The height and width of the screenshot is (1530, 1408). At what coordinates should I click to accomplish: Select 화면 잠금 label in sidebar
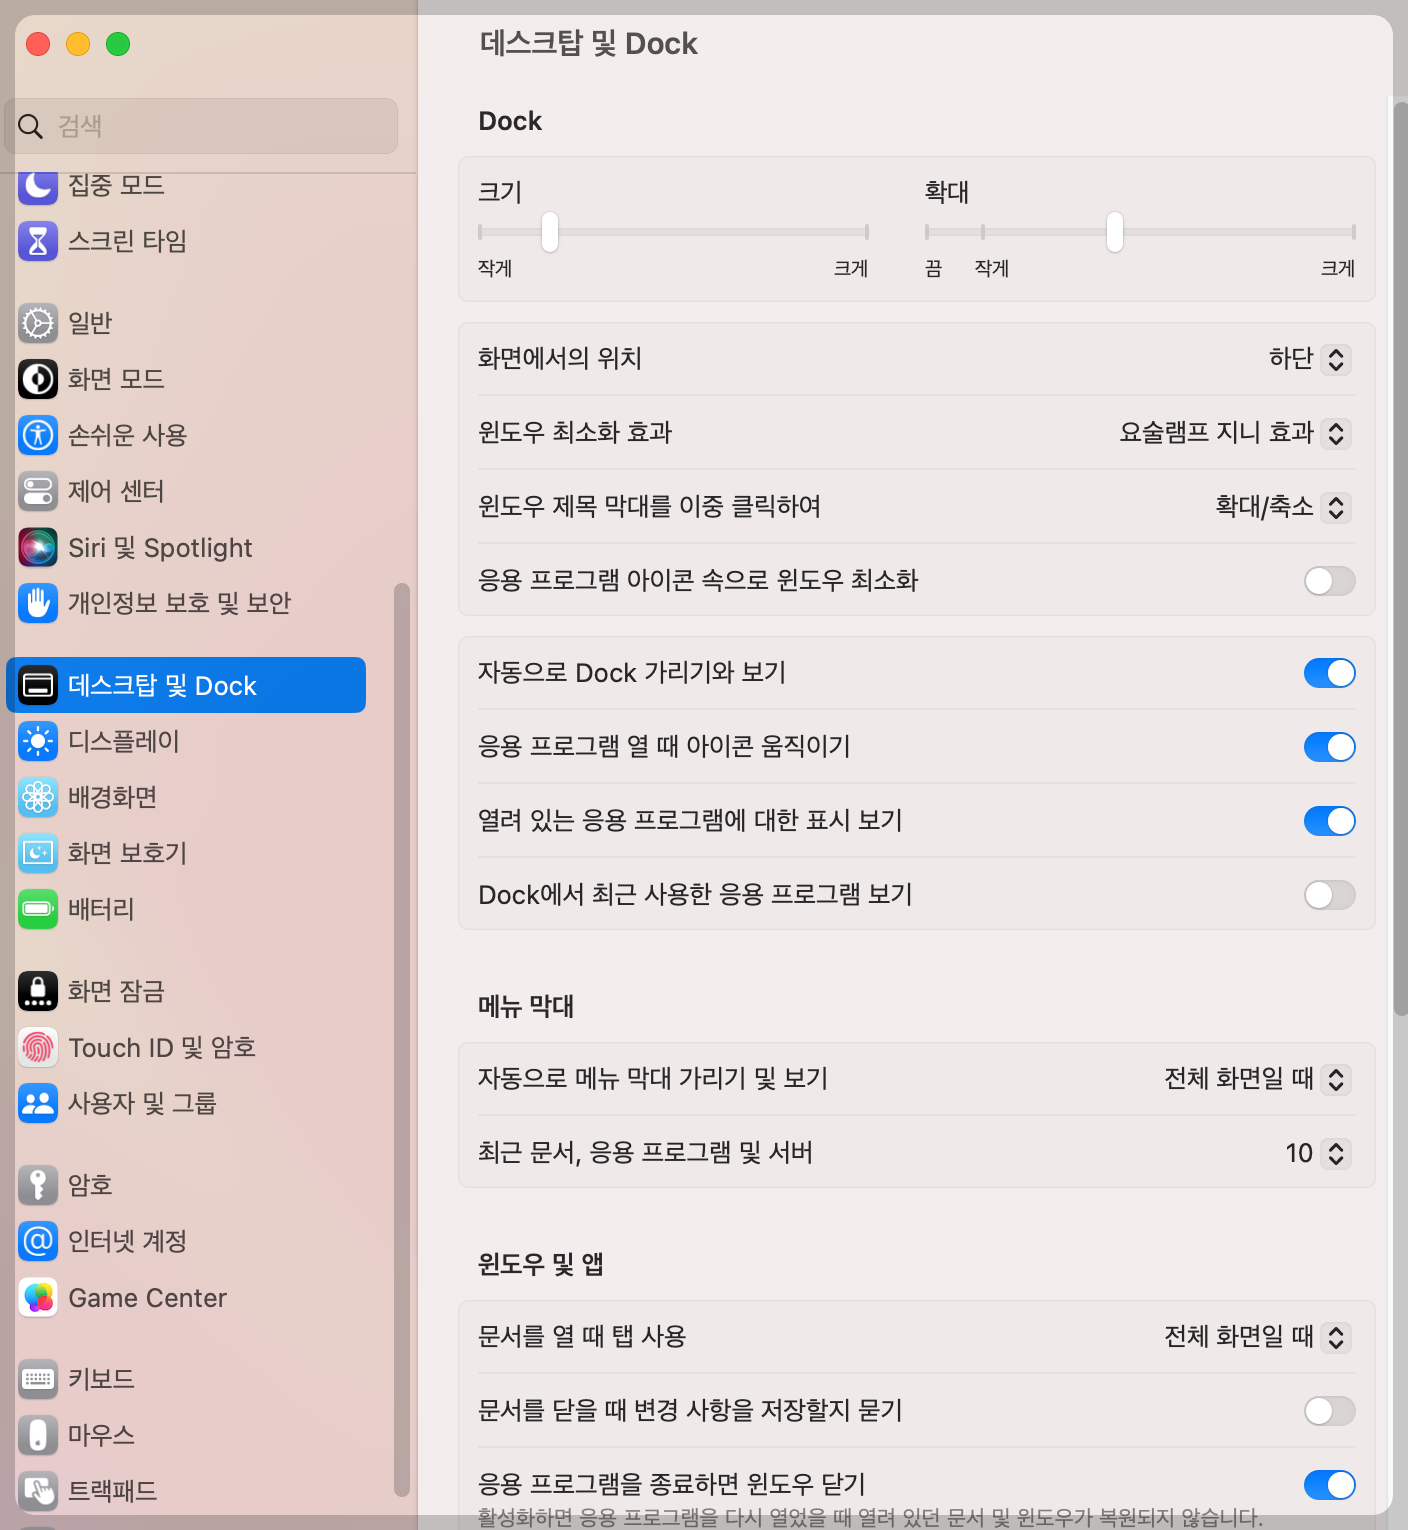tap(116, 991)
